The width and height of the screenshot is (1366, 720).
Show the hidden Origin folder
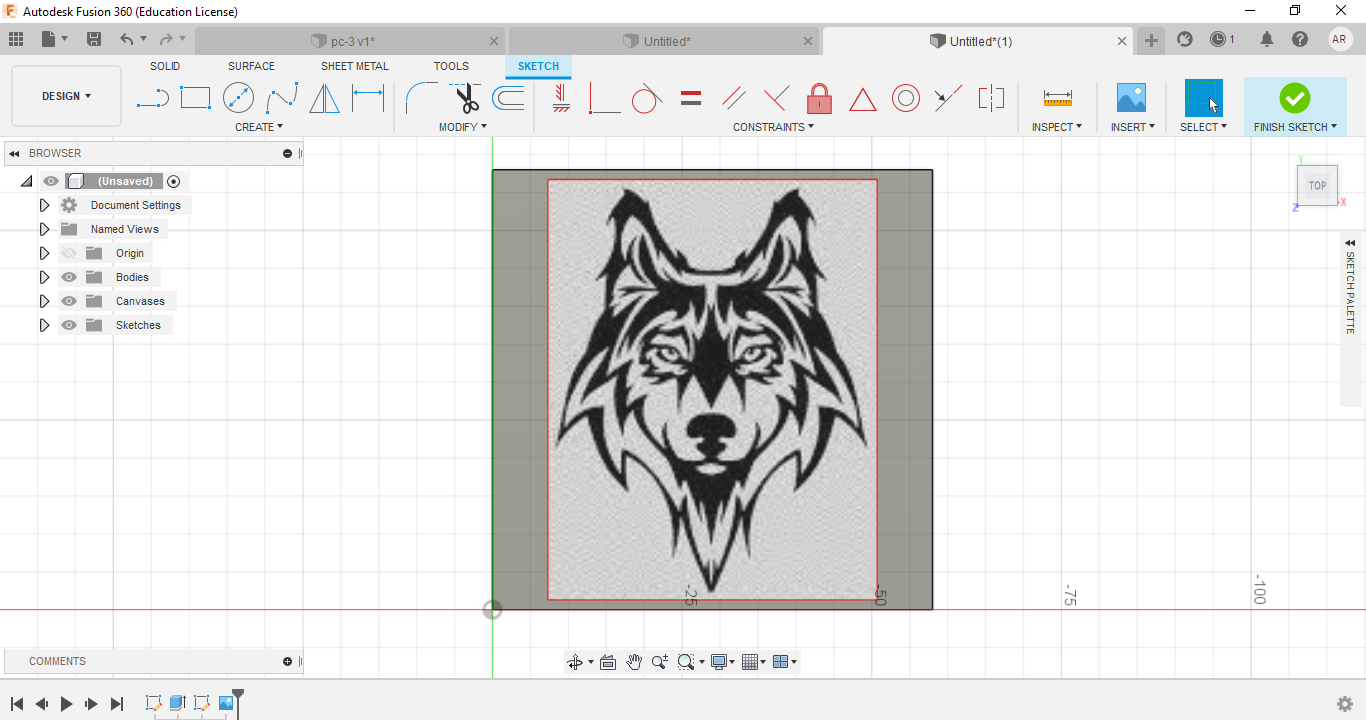tap(69, 253)
